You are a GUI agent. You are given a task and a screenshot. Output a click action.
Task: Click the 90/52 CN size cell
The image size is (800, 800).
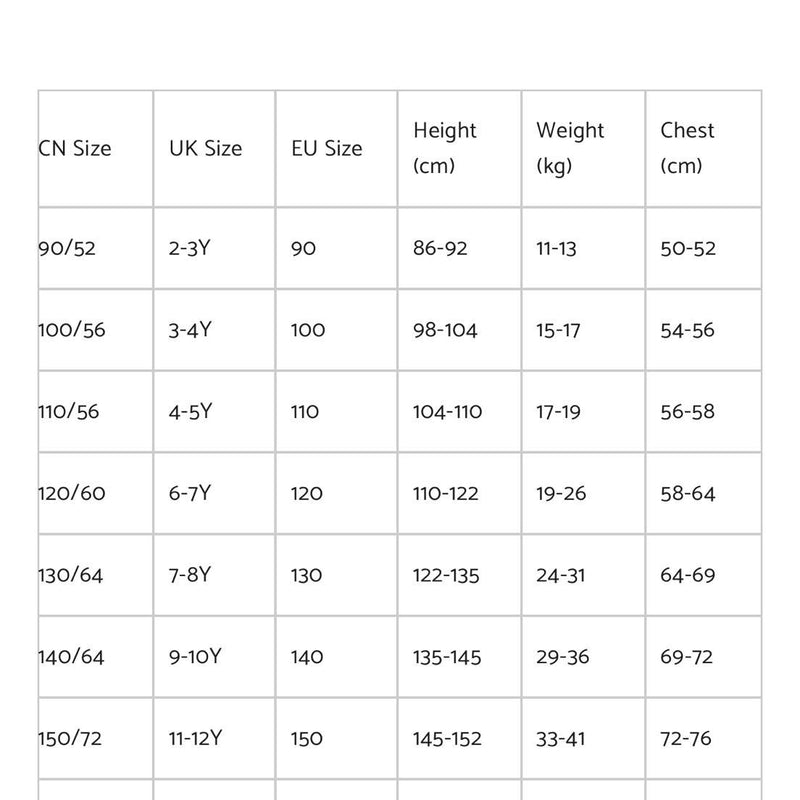click(68, 248)
